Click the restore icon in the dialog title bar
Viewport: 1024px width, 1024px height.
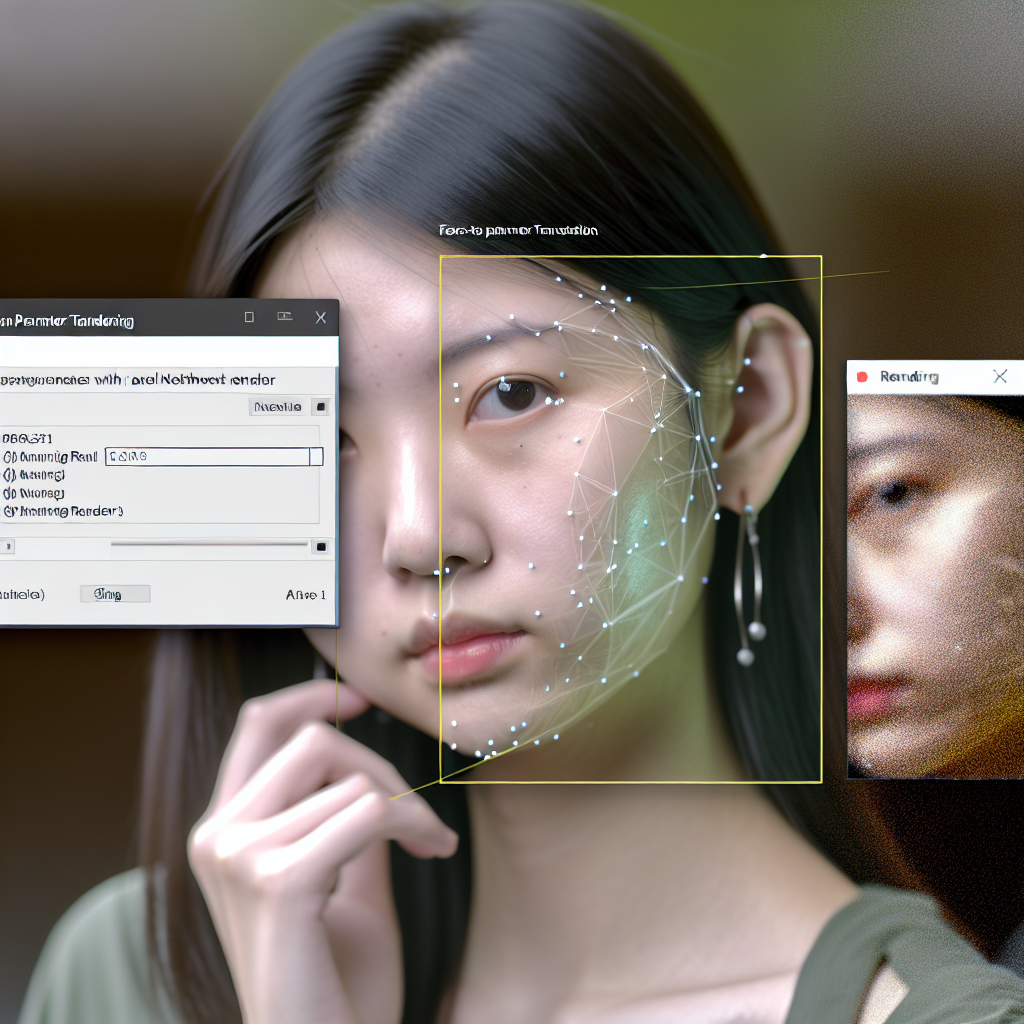(x=284, y=316)
